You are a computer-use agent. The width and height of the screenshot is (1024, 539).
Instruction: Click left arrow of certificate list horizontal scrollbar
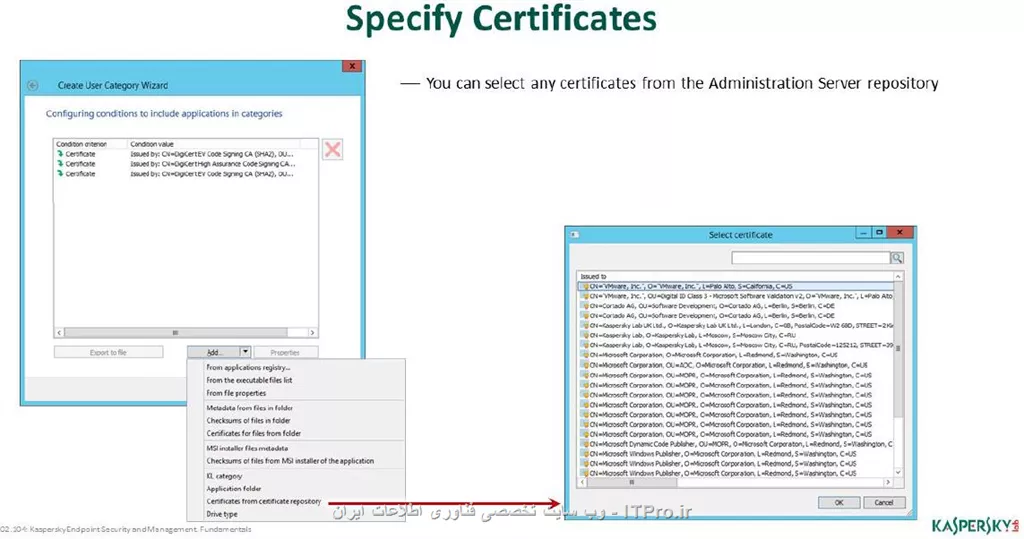[583, 482]
